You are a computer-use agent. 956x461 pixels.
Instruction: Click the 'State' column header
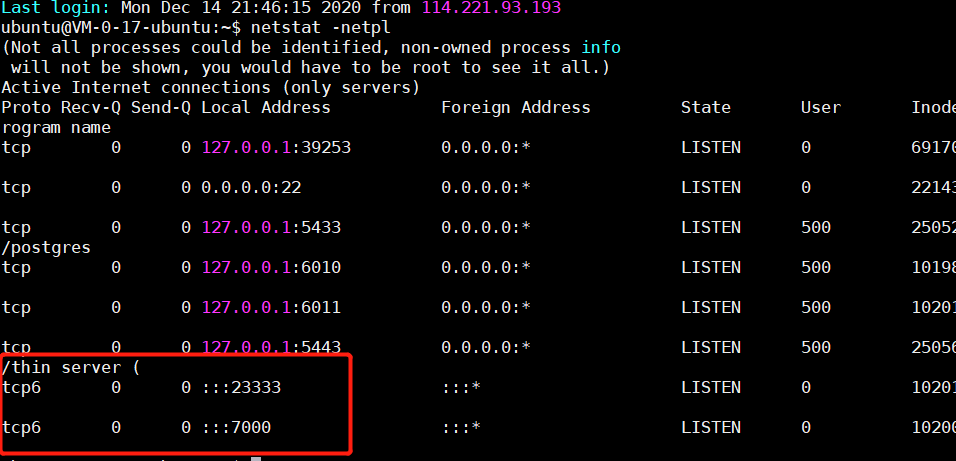(705, 108)
